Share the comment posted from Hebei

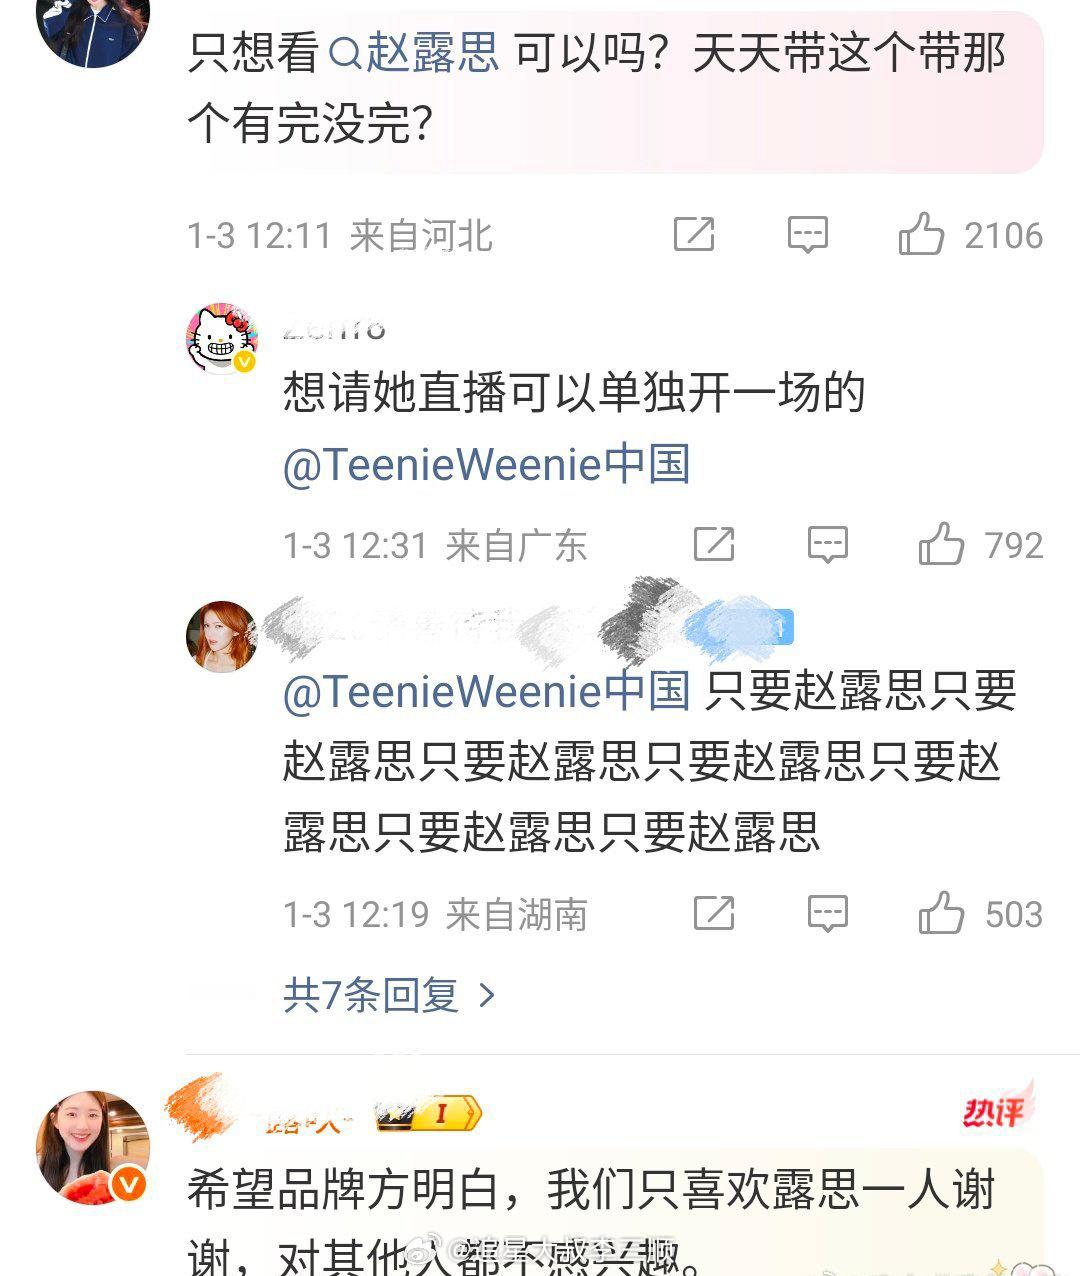[694, 234]
